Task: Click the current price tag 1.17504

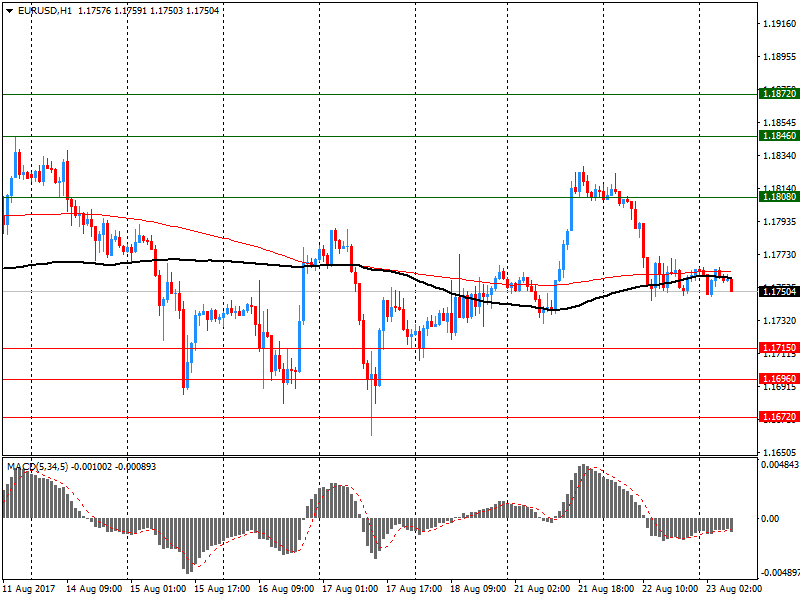Action: [x=779, y=291]
